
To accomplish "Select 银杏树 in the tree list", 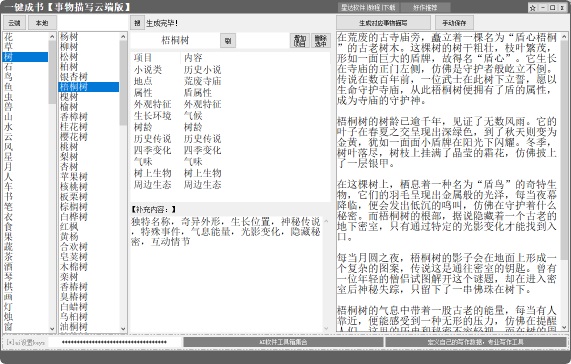I will pyautogui.click(x=89, y=77).
